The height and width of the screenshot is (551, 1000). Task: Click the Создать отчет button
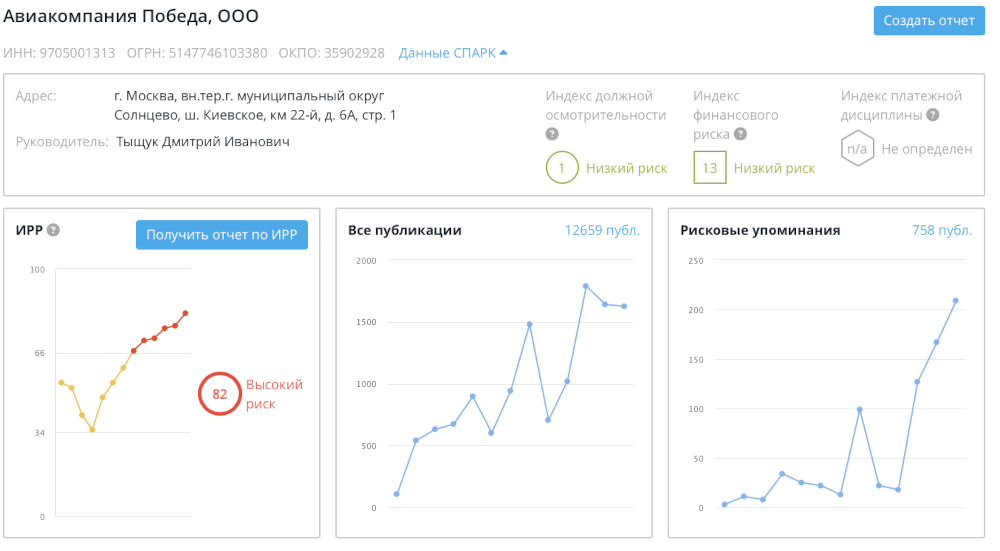929,20
